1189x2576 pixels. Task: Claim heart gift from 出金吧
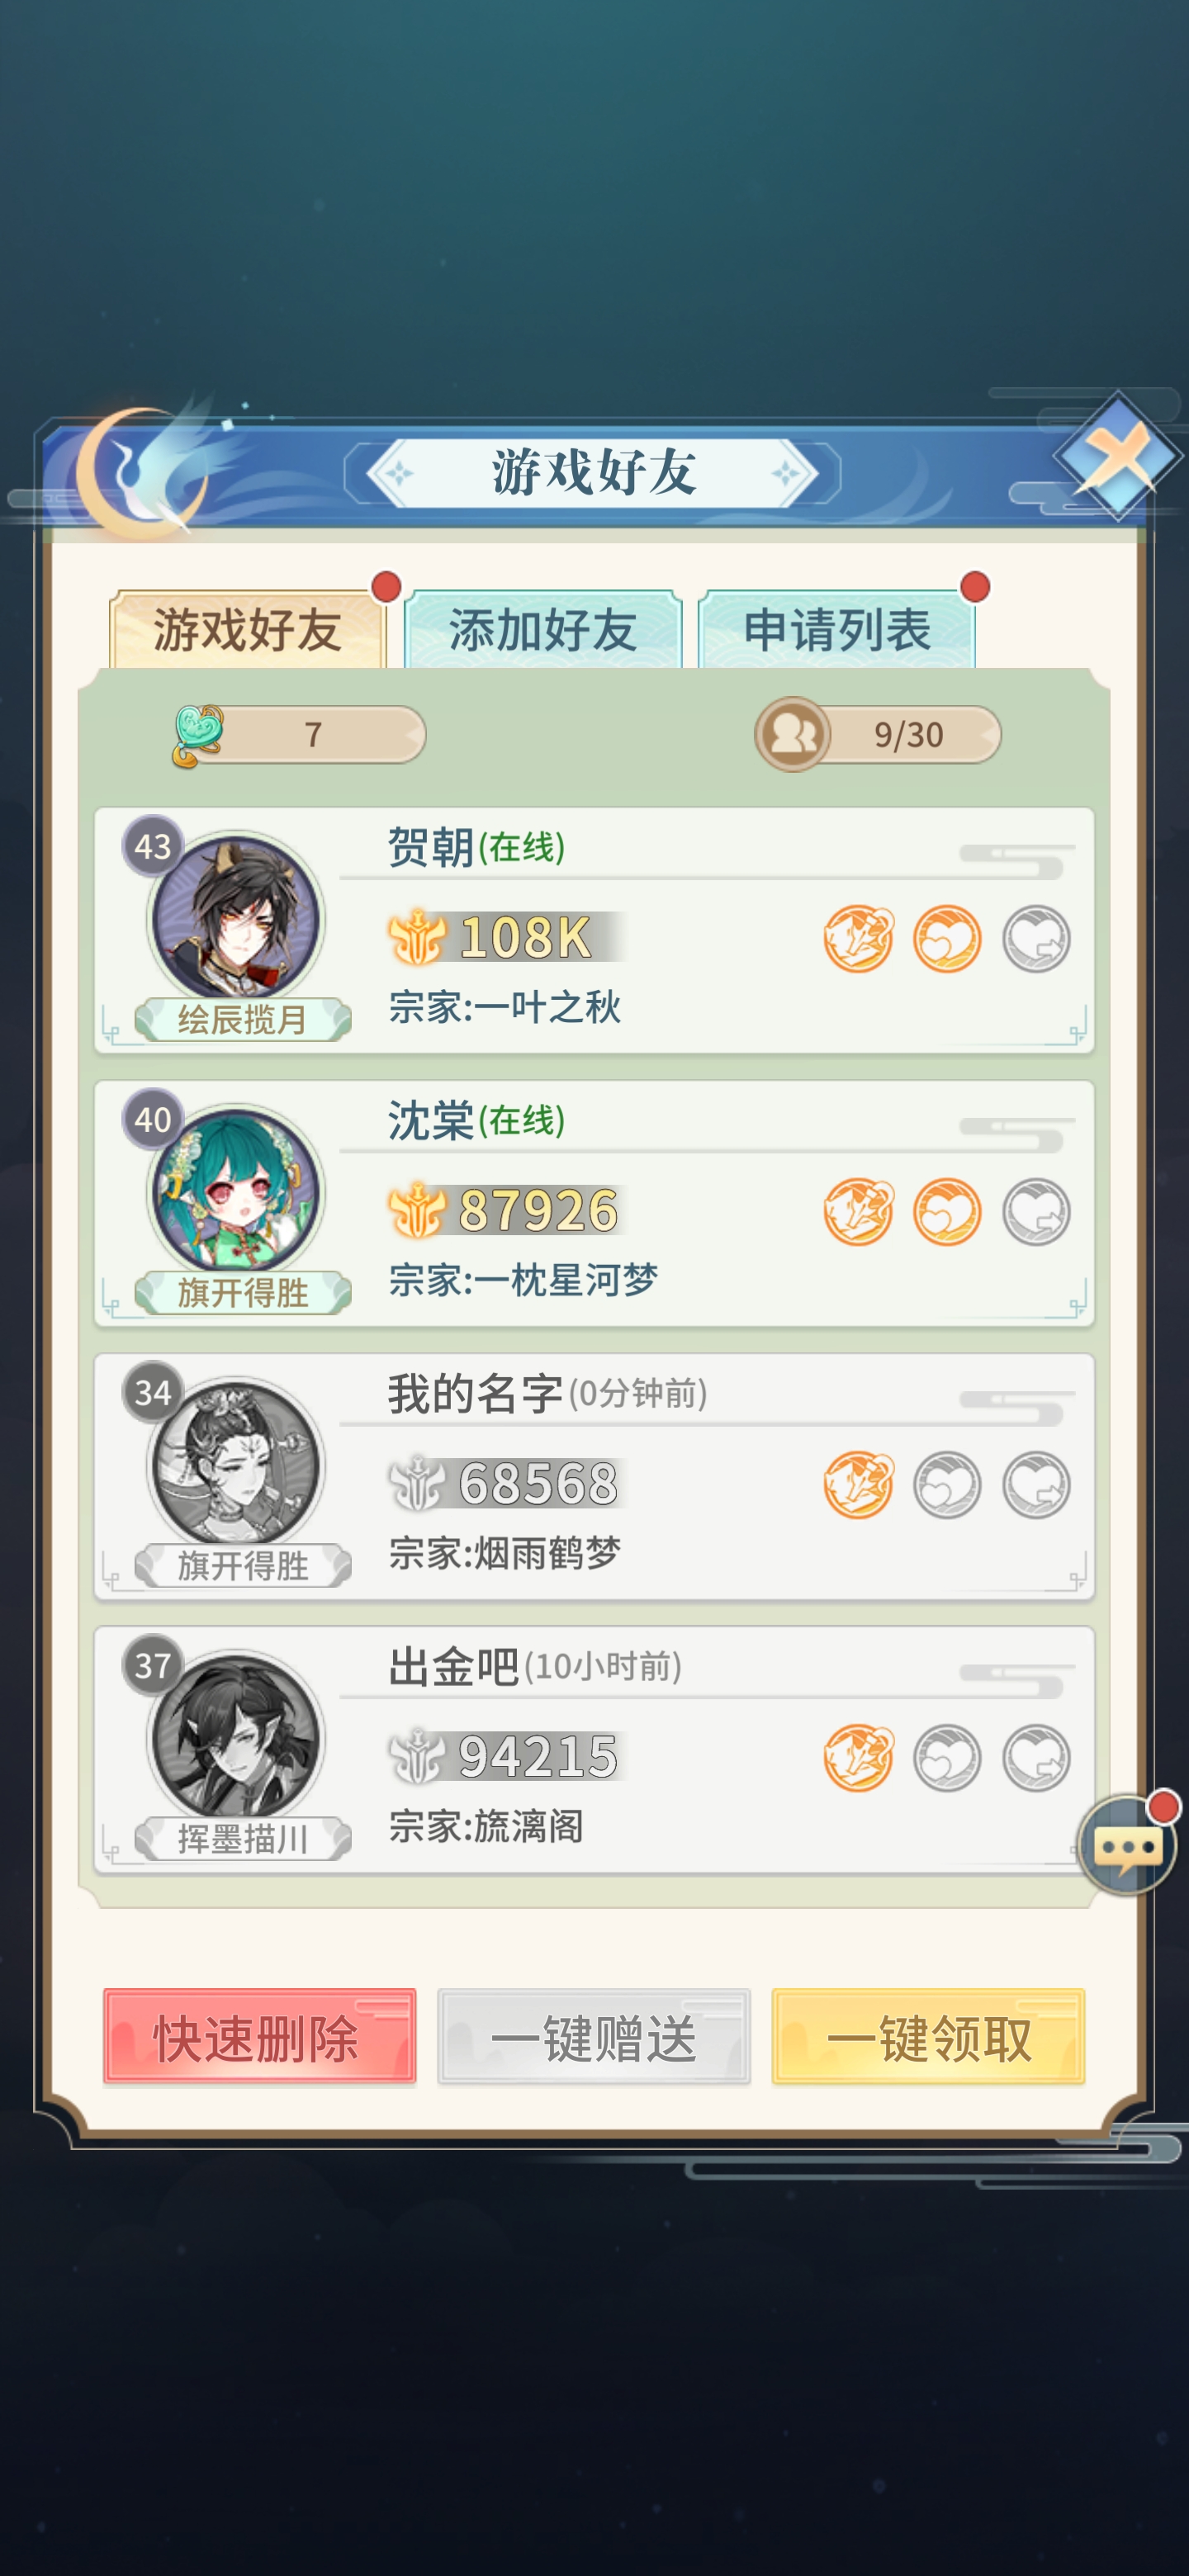pos(1036,1757)
